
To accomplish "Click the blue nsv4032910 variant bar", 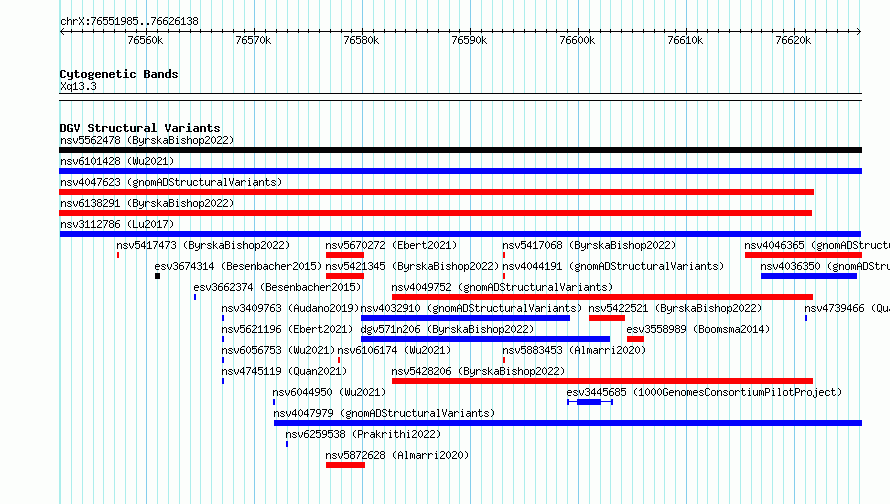I will click(x=465, y=318).
